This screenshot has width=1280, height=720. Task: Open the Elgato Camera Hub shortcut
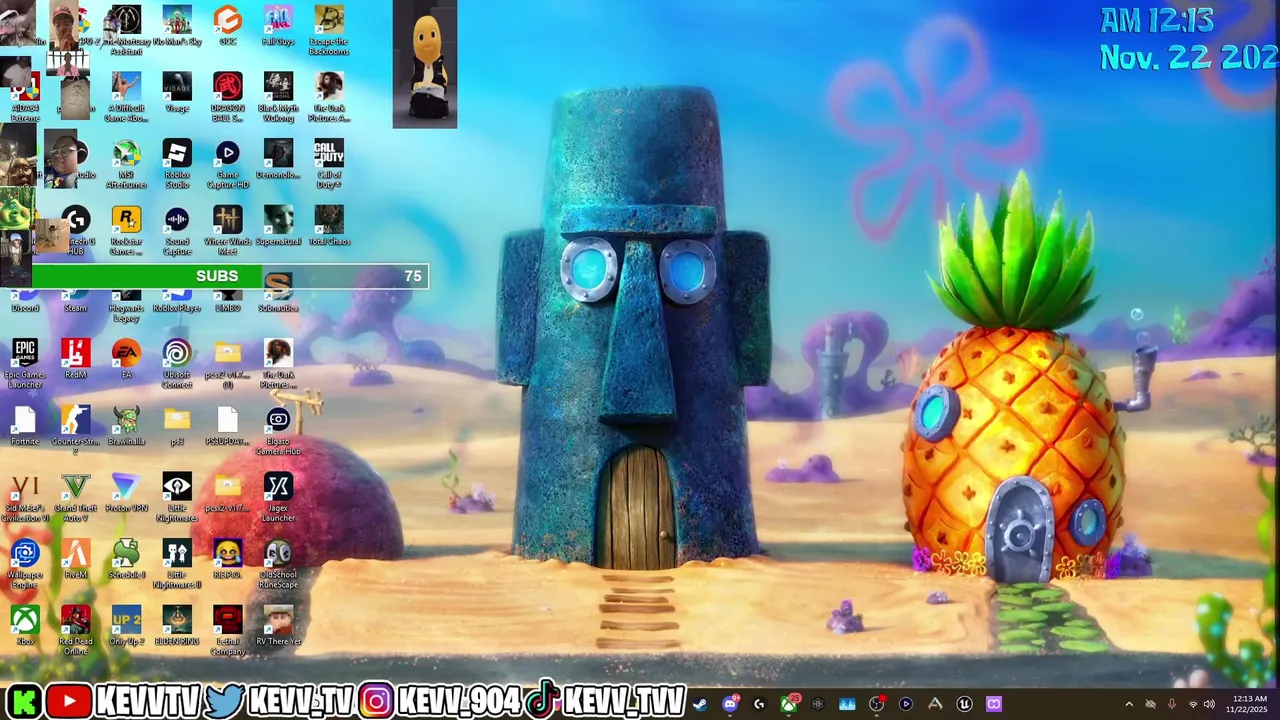tap(278, 431)
